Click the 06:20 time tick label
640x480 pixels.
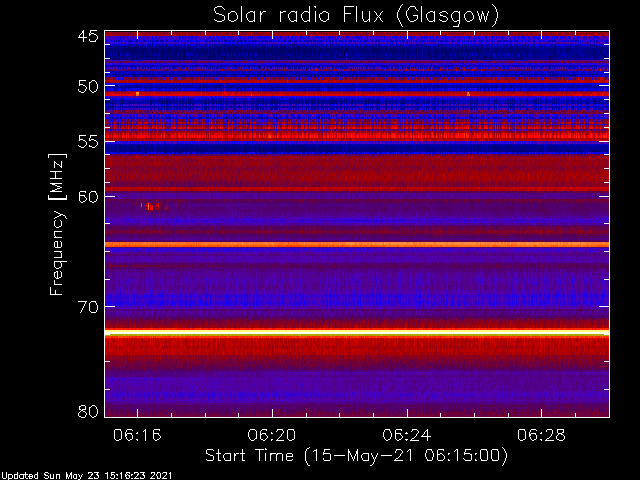click(x=272, y=435)
